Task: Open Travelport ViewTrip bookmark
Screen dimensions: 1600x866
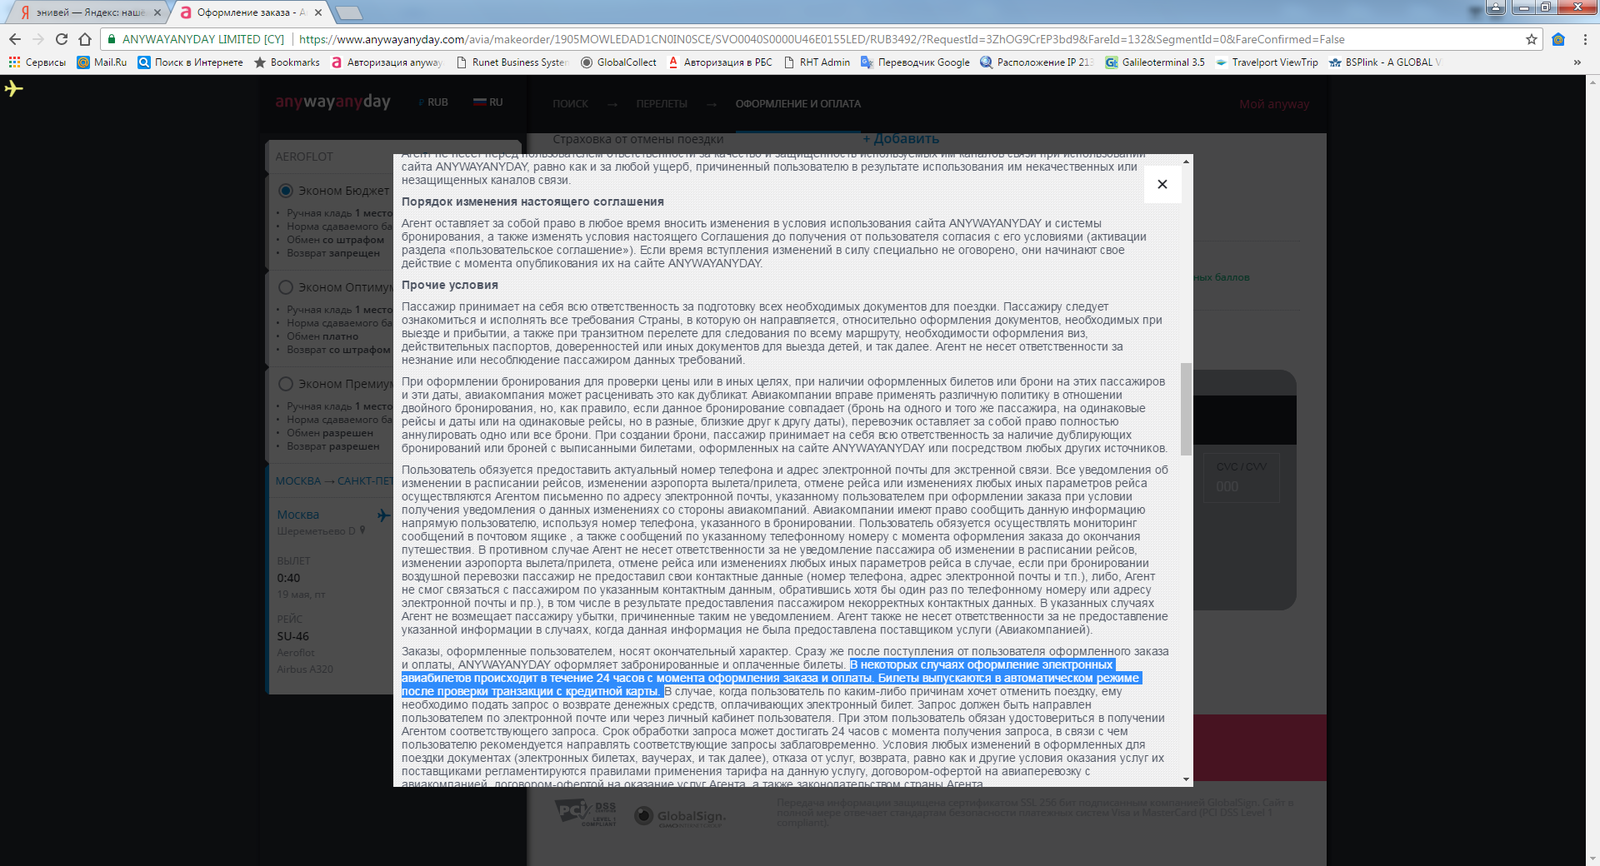Action: coord(1267,62)
